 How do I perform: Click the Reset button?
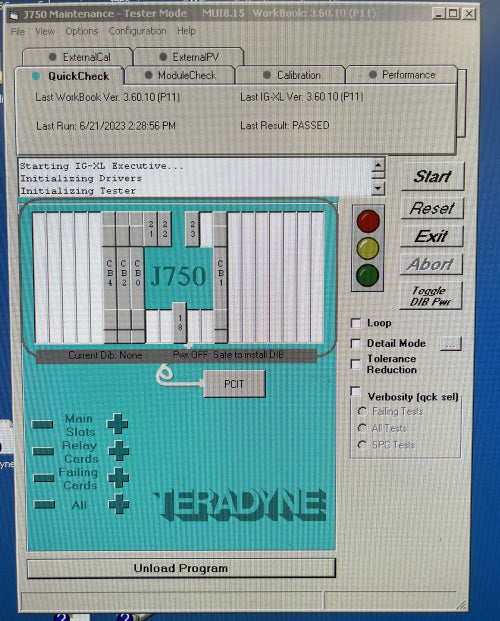point(432,208)
